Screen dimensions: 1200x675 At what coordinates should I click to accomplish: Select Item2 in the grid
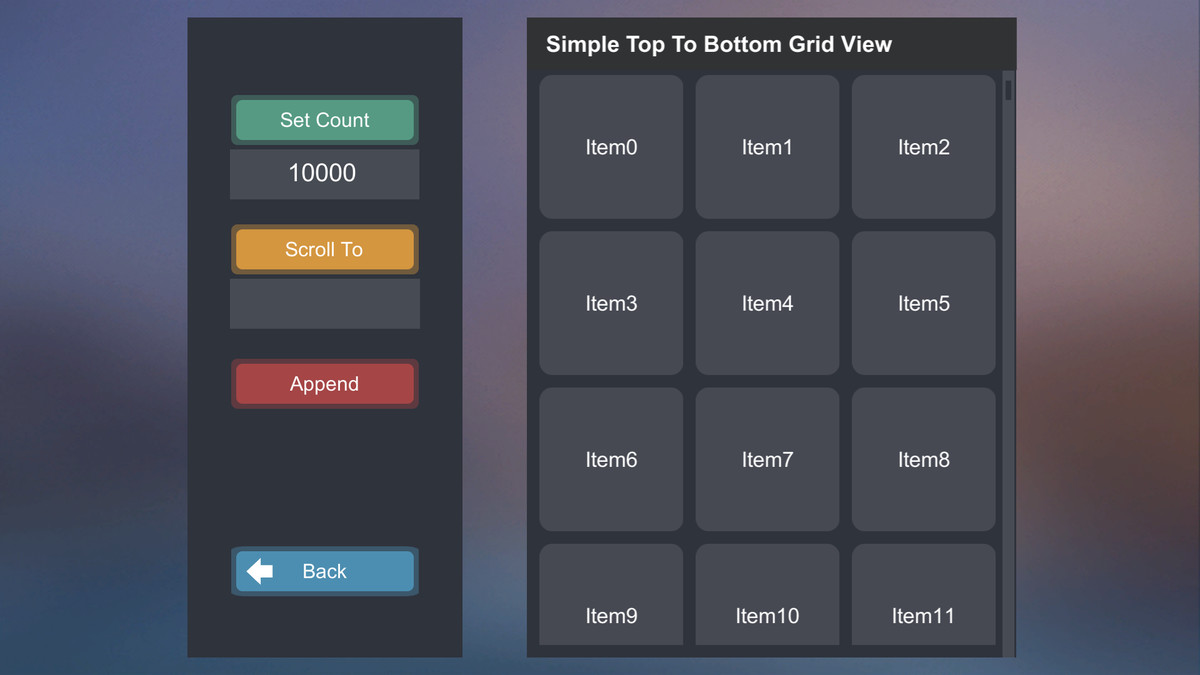click(x=923, y=147)
